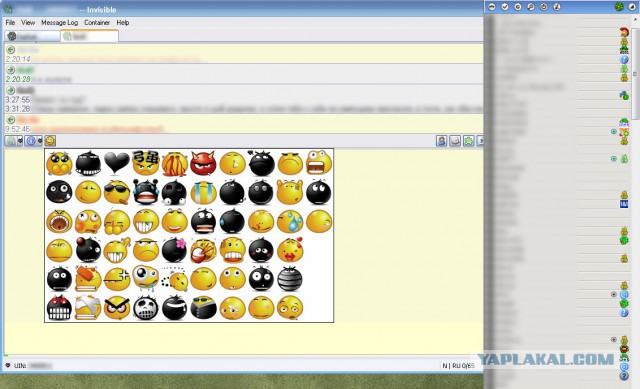The height and width of the screenshot is (389, 640).
Task: Insert the black emoticon with pink flower
Action: [175, 250]
